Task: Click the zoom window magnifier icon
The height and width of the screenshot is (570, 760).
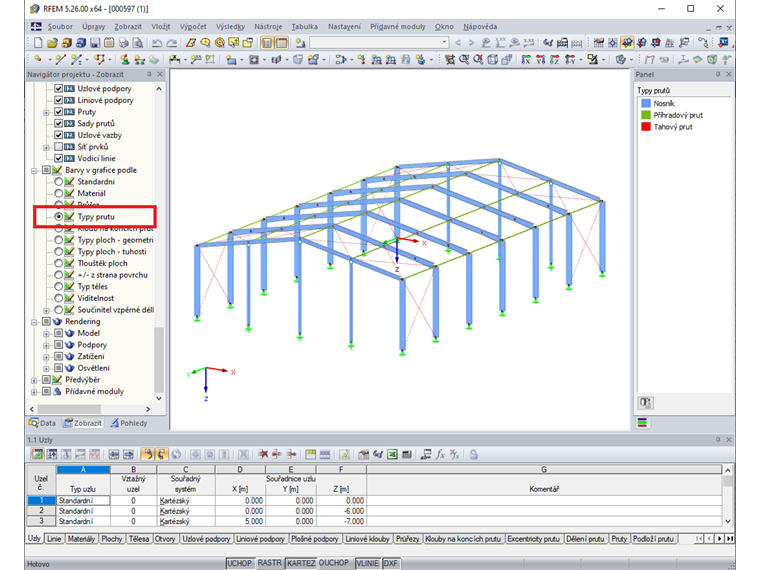Action: click(464, 59)
